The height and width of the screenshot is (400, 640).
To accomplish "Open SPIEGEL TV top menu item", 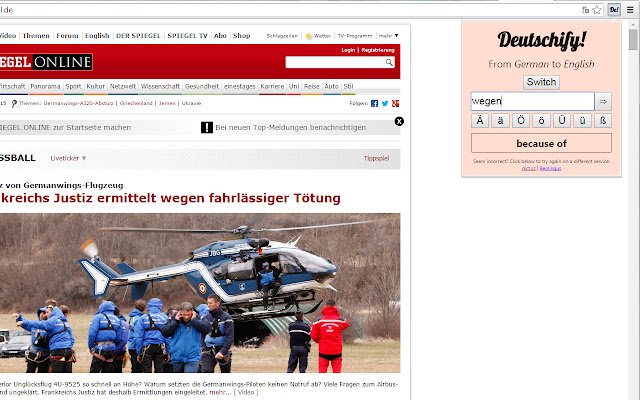I will [x=187, y=36].
